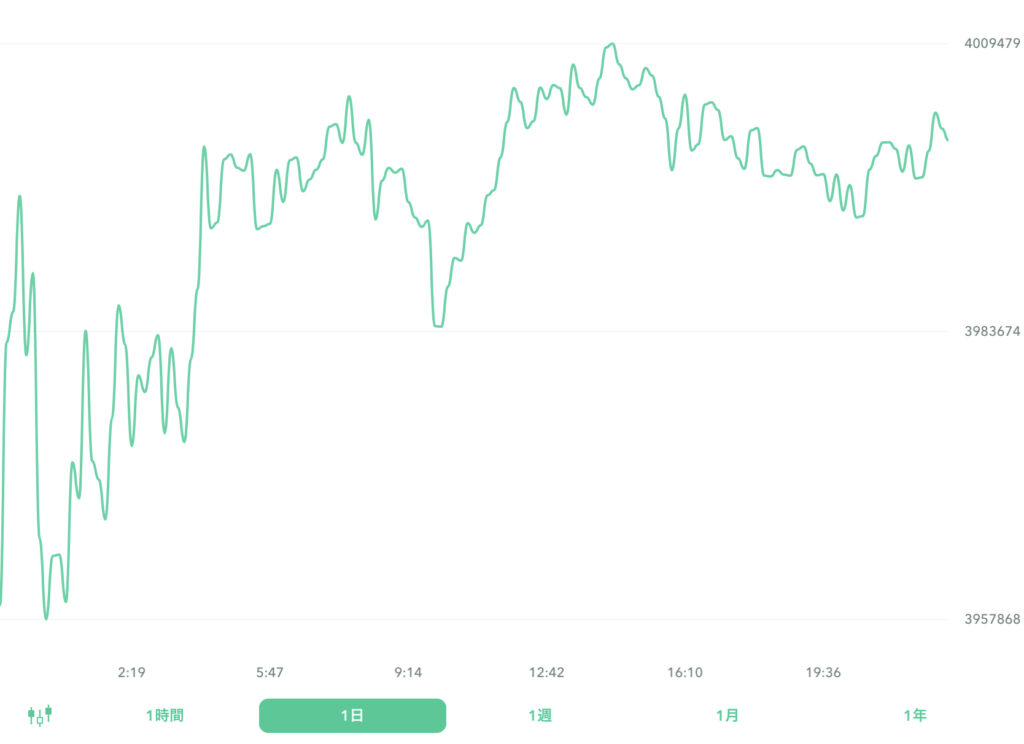The image size is (1024, 744).
Task: Switch to candlestick chart view icon
Action: 40,715
